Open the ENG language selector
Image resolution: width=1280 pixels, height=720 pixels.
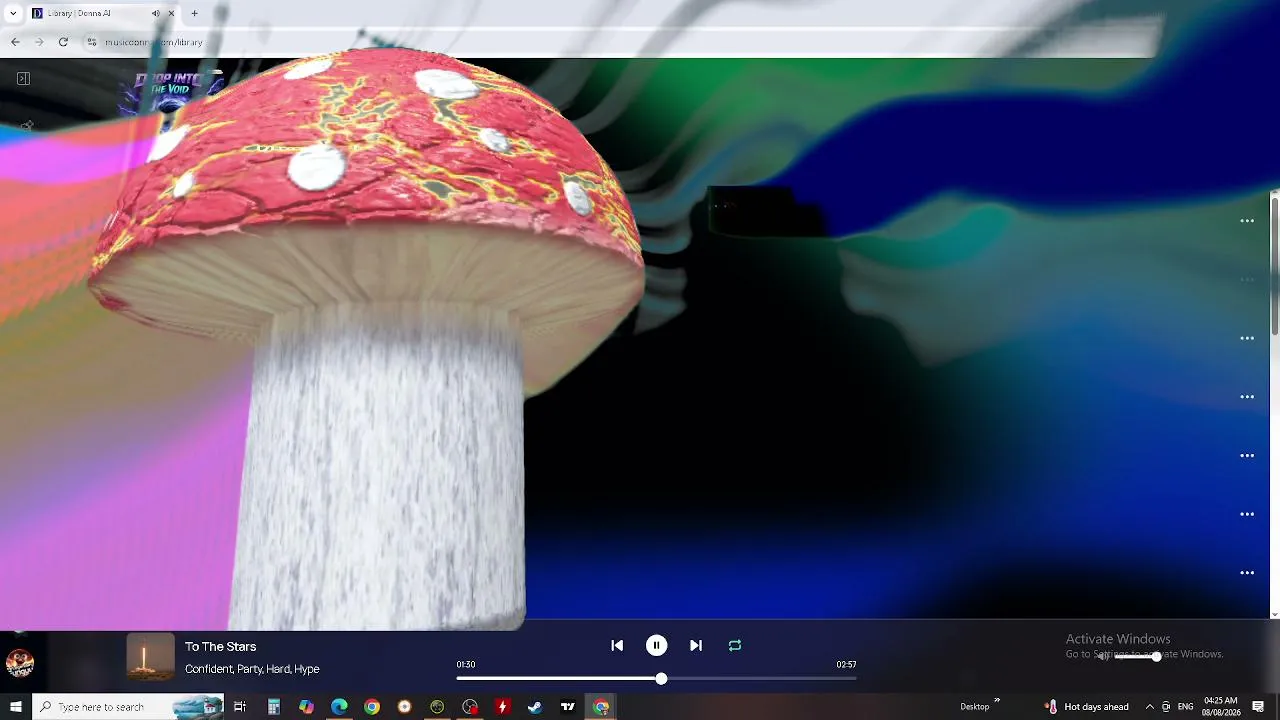pos(1185,707)
